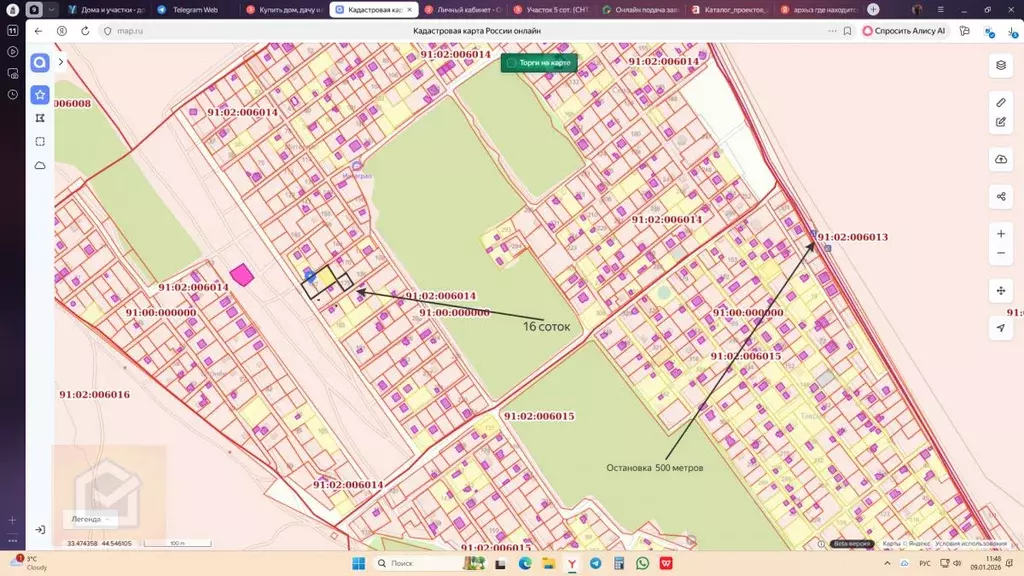The height and width of the screenshot is (576, 1024).
Task: Click the dashed selection icon in left sidebar
Action: 39,141
